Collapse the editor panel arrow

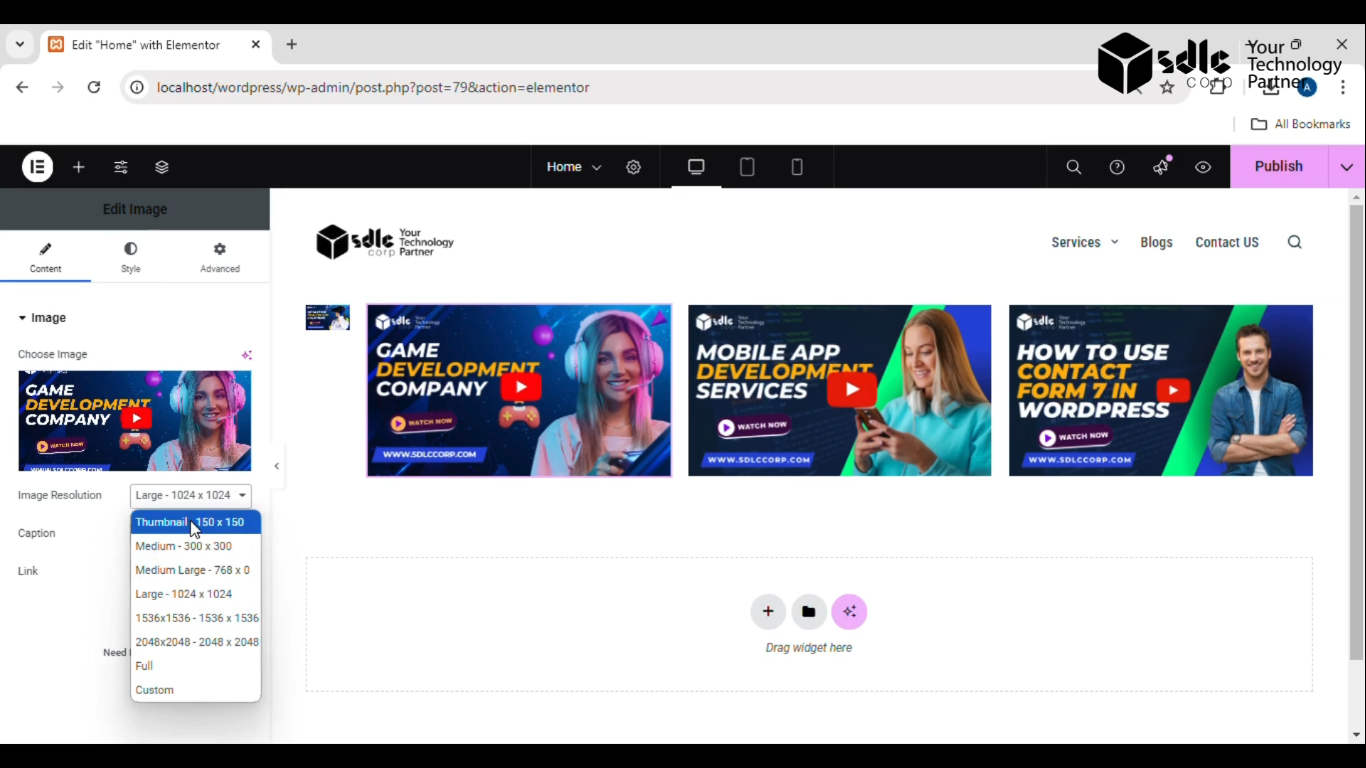tap(277, 466)
